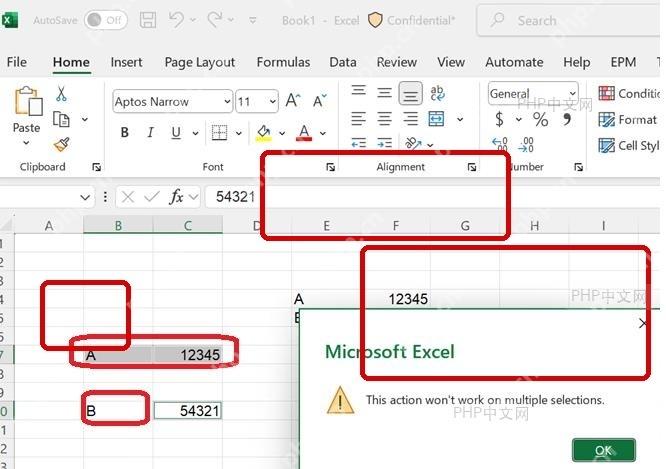Viewport: 666px width, 469px height.
Task: Click the Decrease Indent icon
Action: pyautogui.click(x=359, y=144)
